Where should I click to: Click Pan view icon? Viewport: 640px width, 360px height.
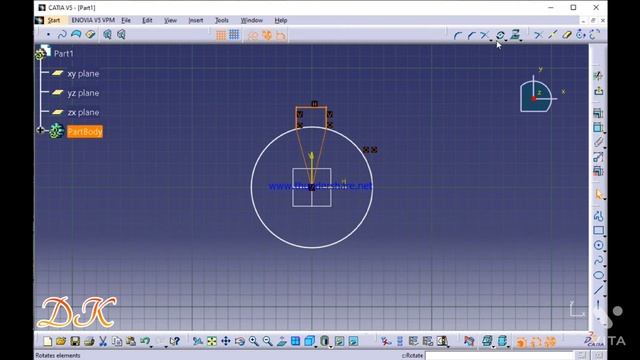pyautogui.click(x=226, y=341)
